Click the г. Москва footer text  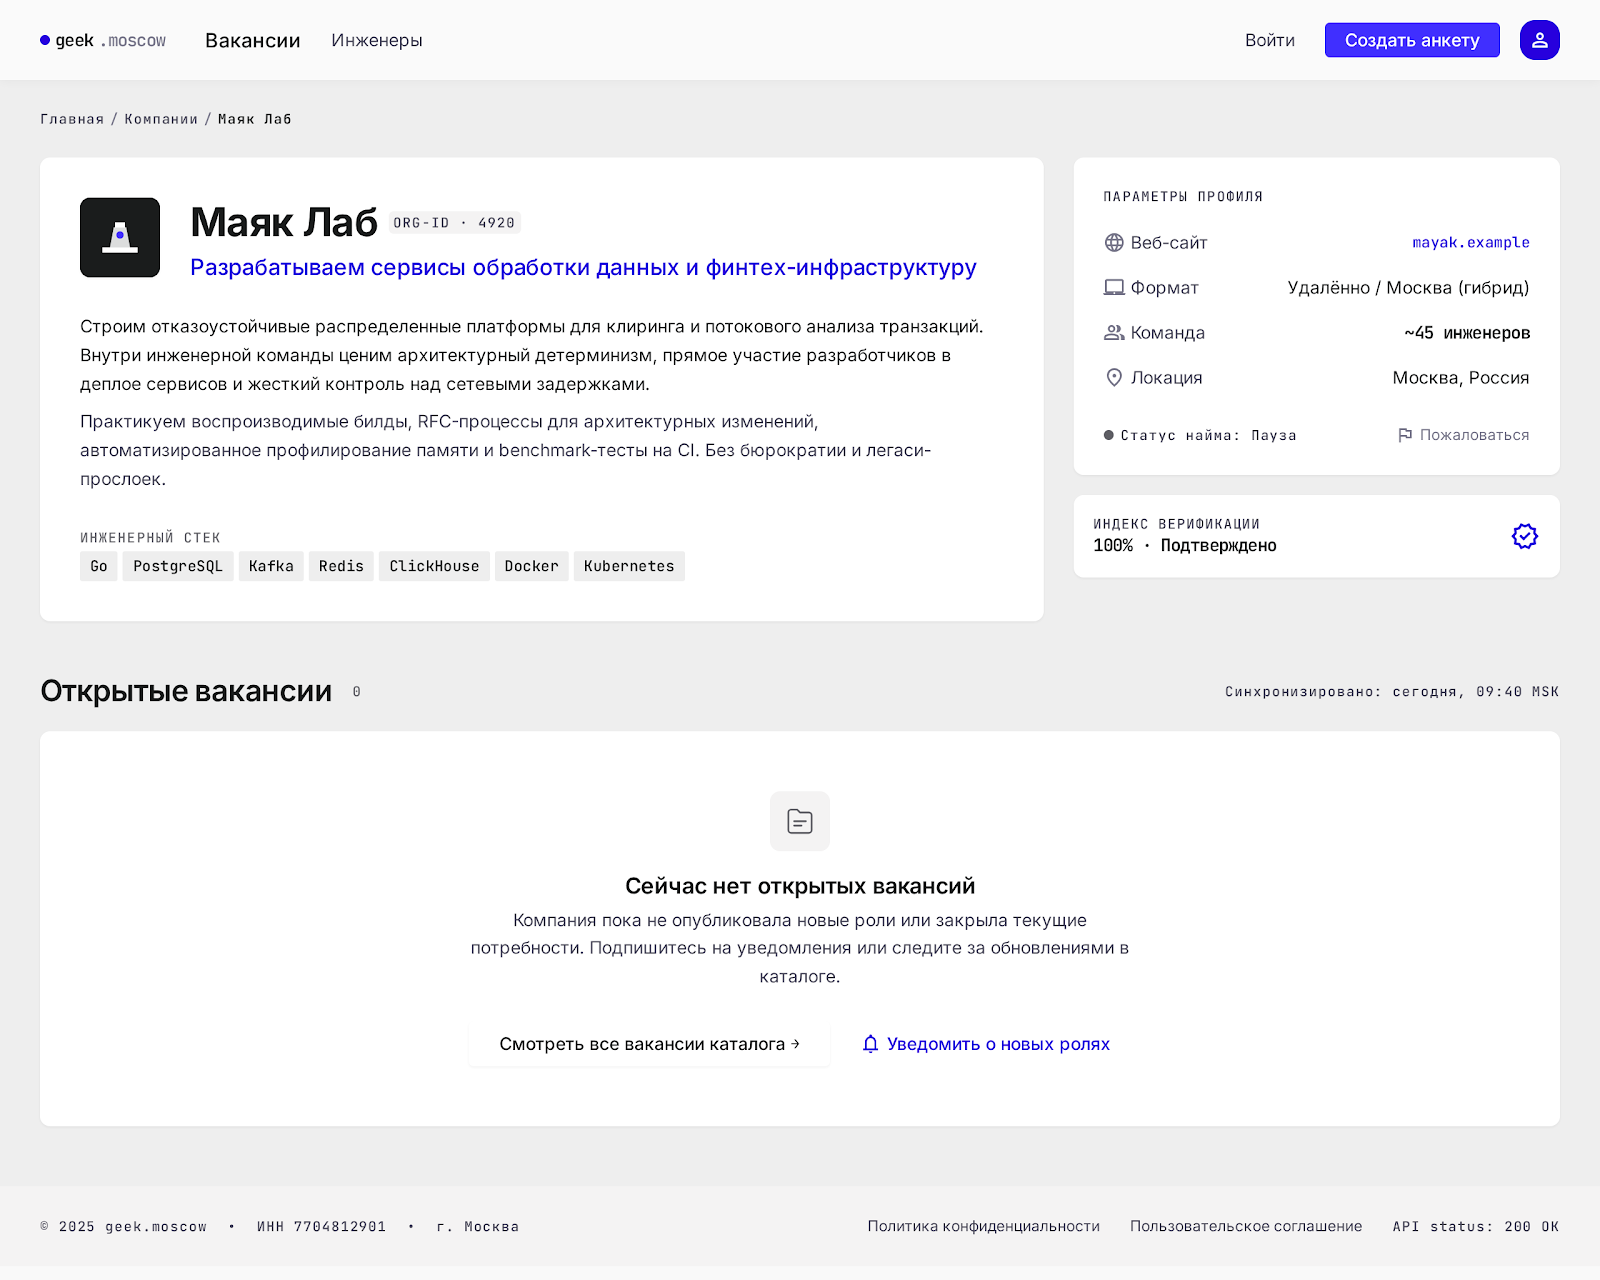click(x=478, y=1226)
